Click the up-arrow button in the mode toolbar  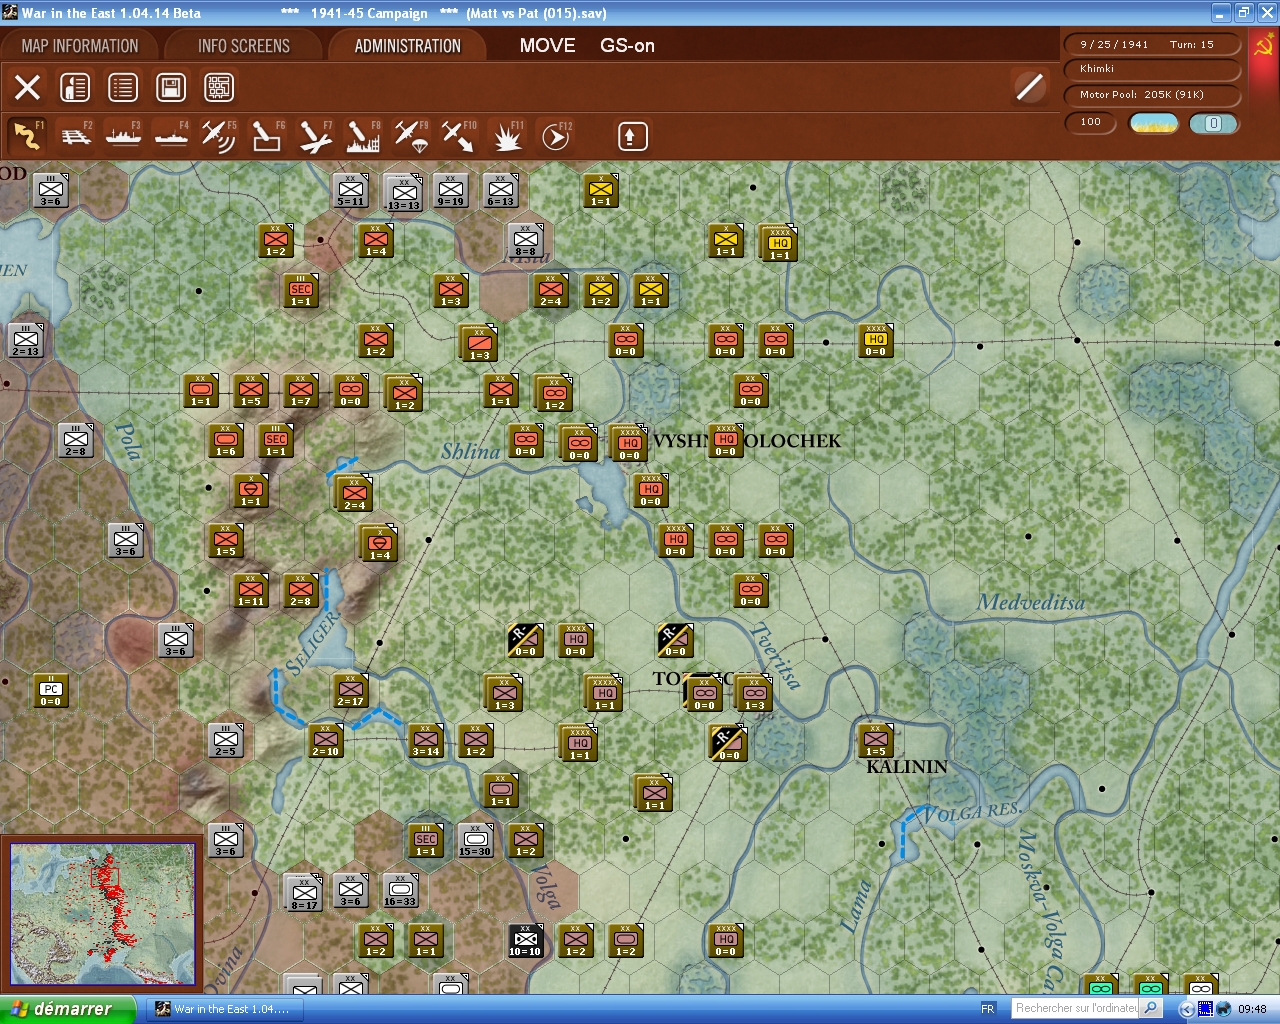point(632,136)
